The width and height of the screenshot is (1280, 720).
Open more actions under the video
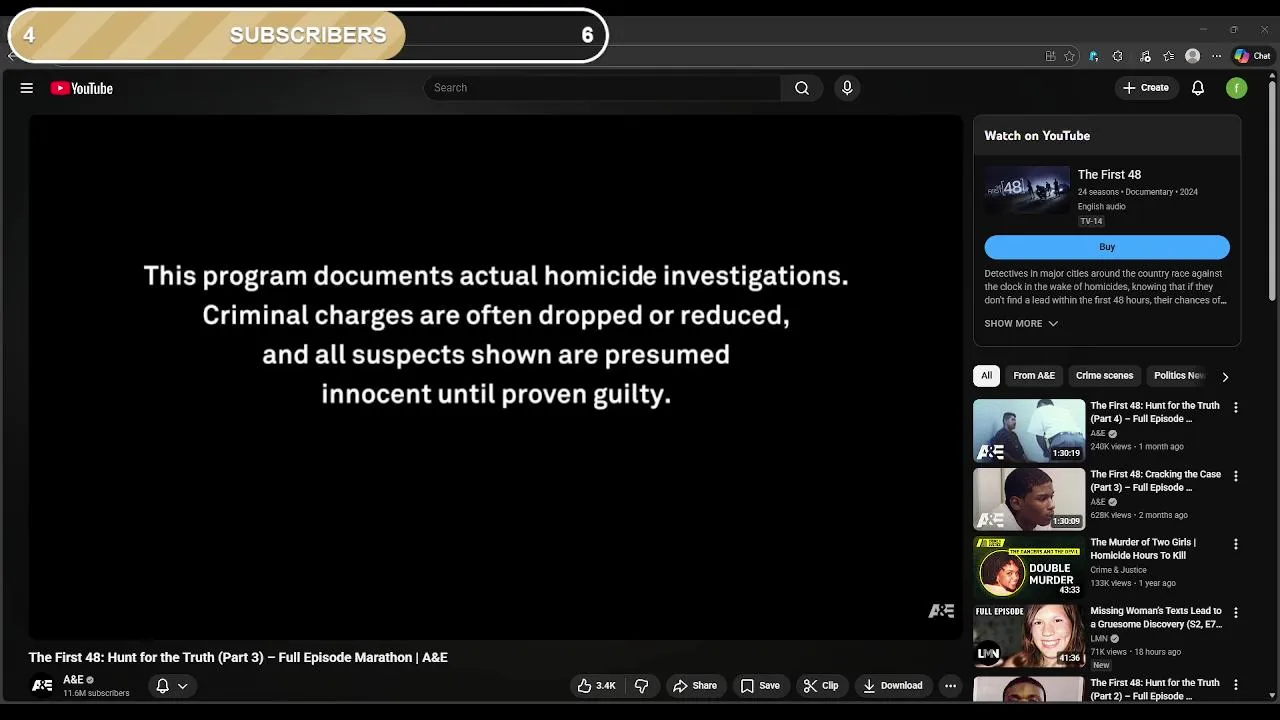tap(950, 686)
